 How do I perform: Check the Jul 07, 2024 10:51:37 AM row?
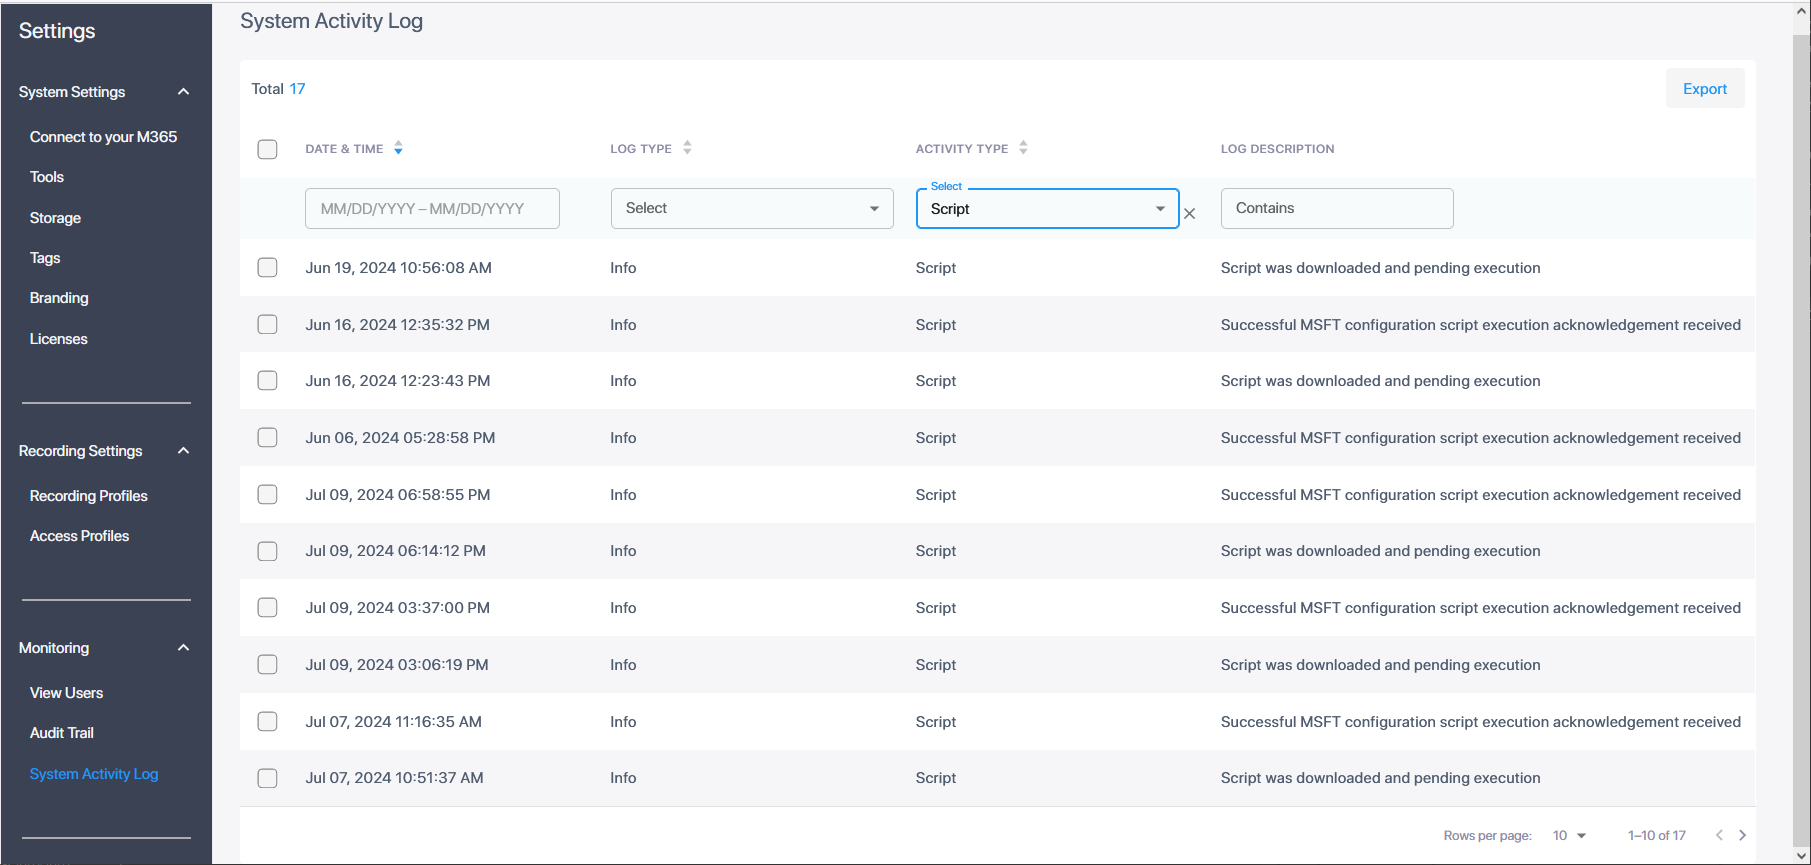(x=267, y=778)
